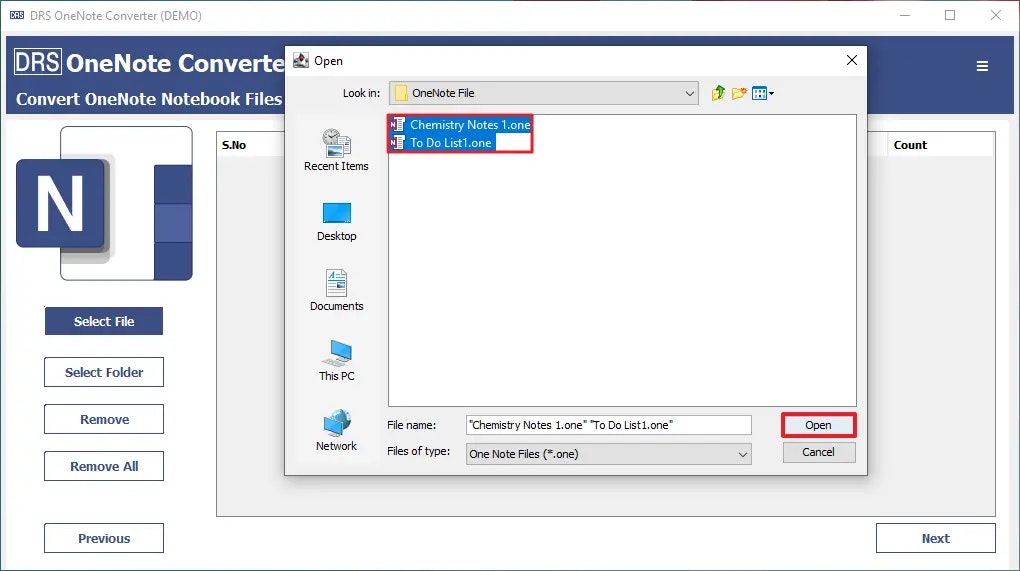Open the view menu icon in dialog
This screenshot has width=1020, height=571.
(762, 93)
